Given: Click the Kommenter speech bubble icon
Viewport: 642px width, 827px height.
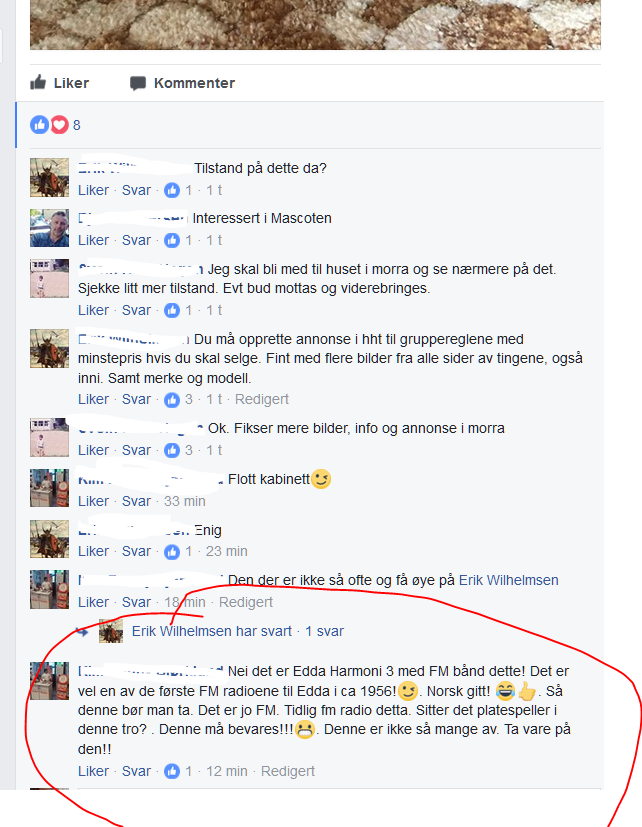Looking at the screenshot, I should pyautogui.click(x=138, y=83).
